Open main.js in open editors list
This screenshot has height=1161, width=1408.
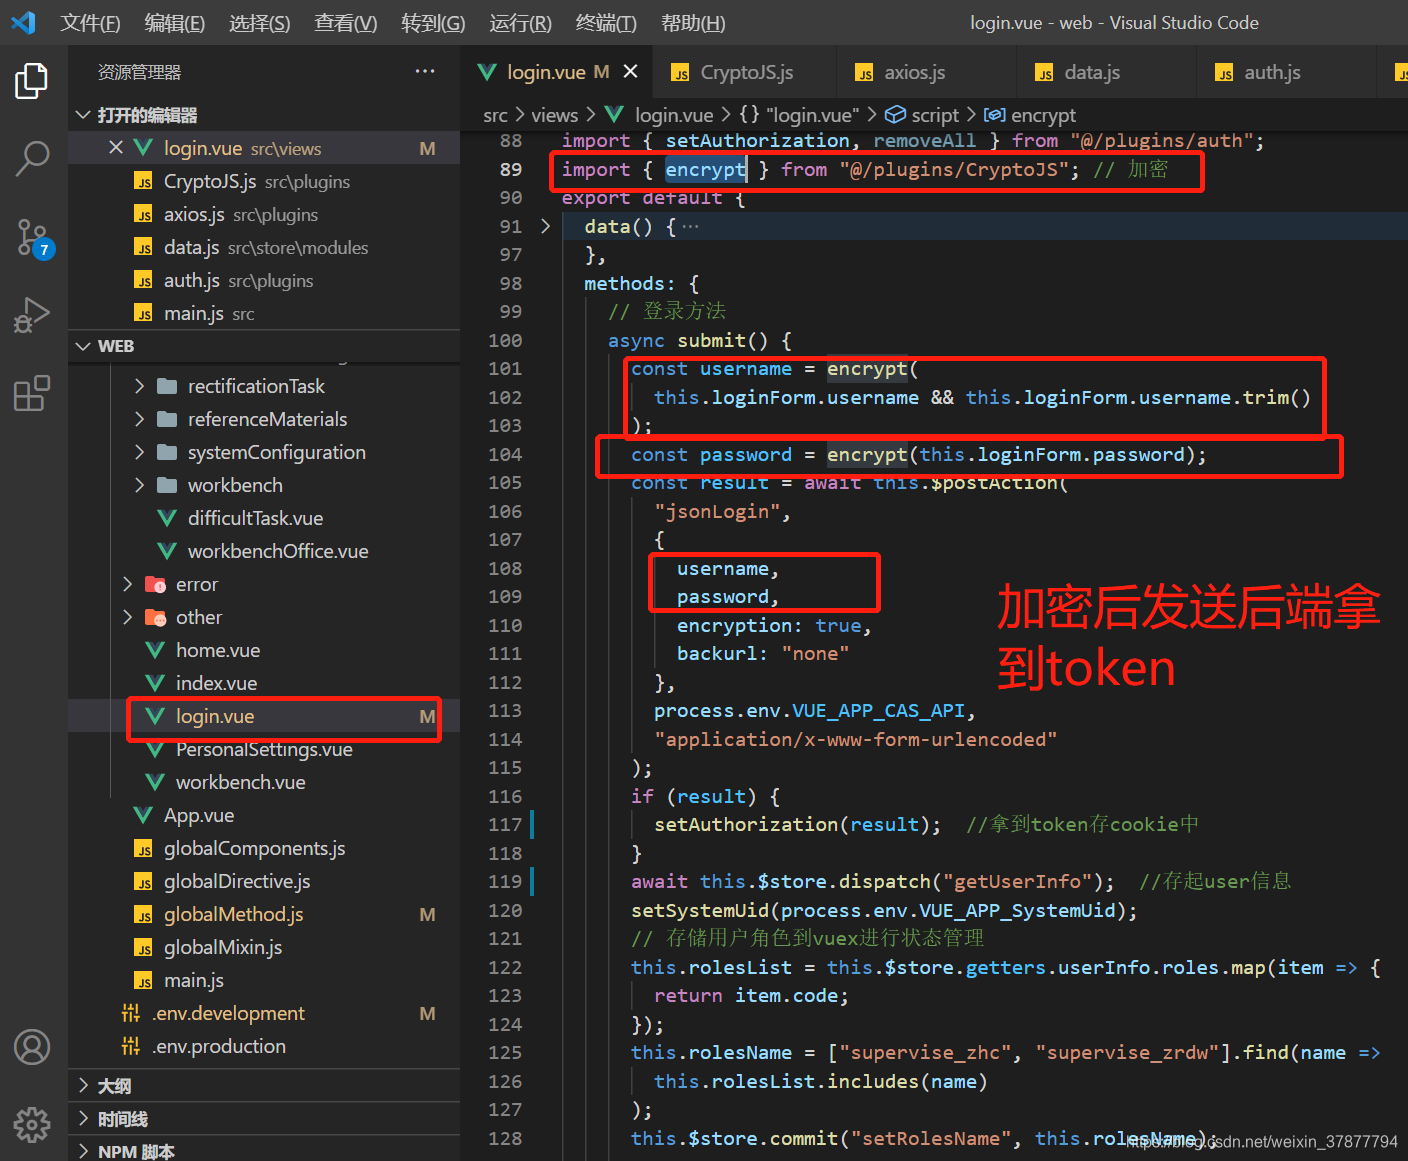(x=264, y=313)
